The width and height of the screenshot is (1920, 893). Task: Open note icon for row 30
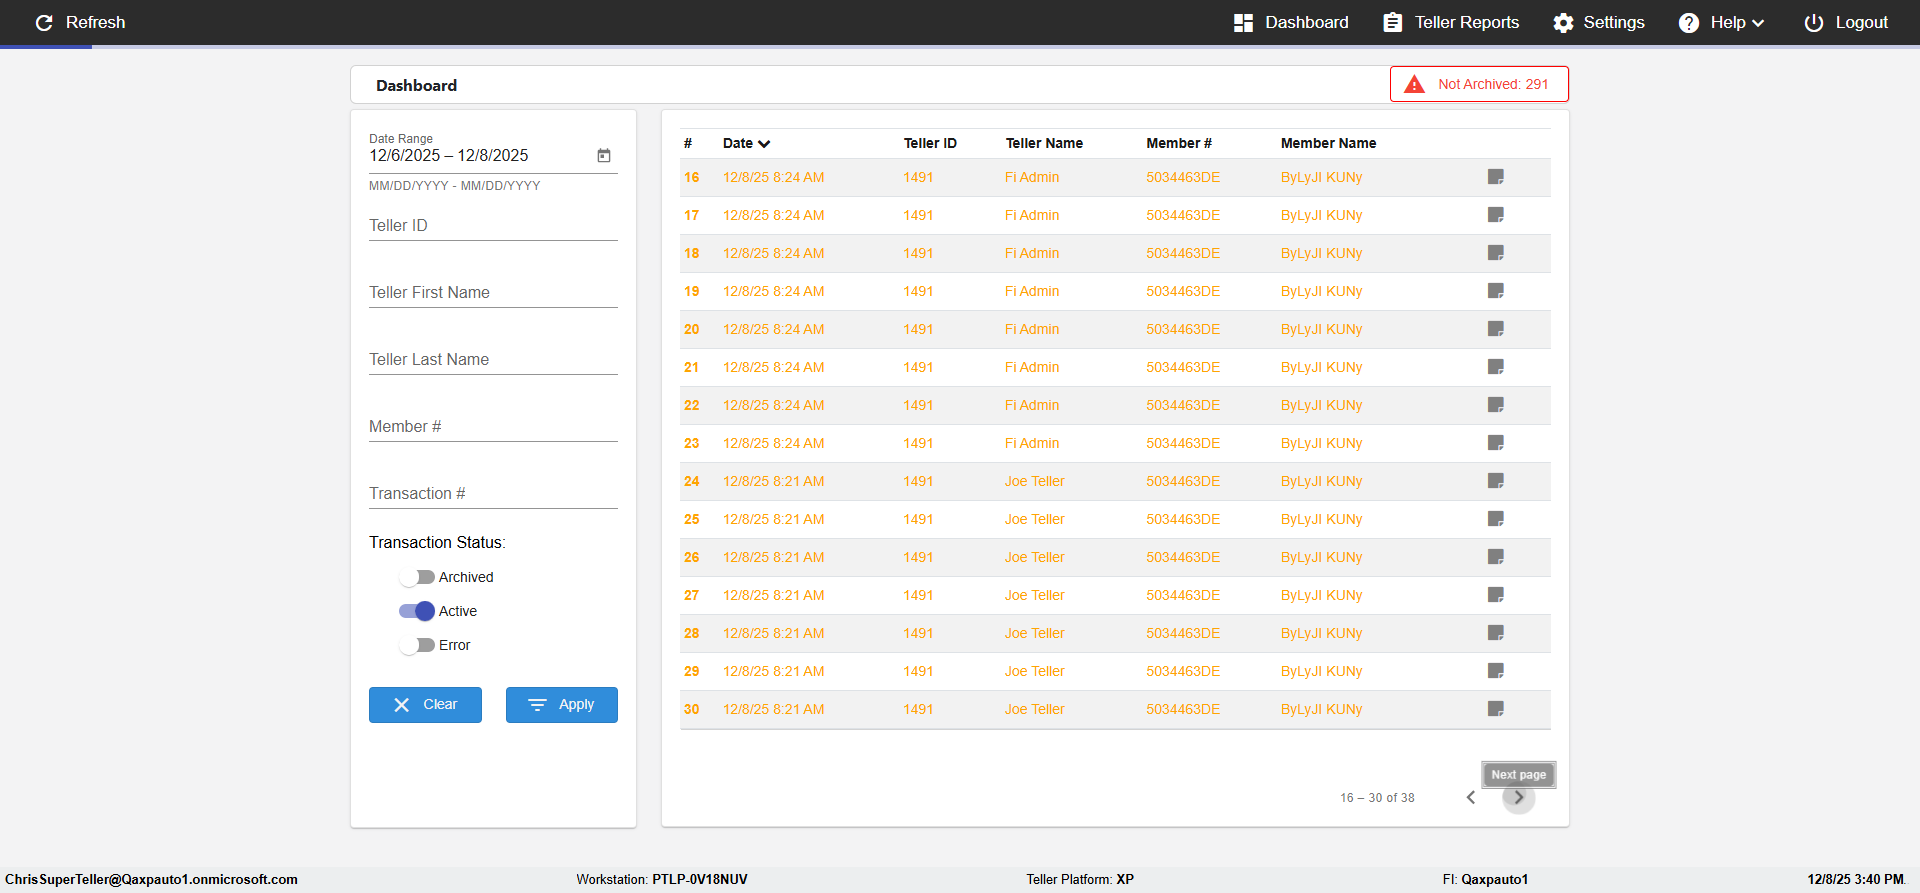pos(1496,709)
